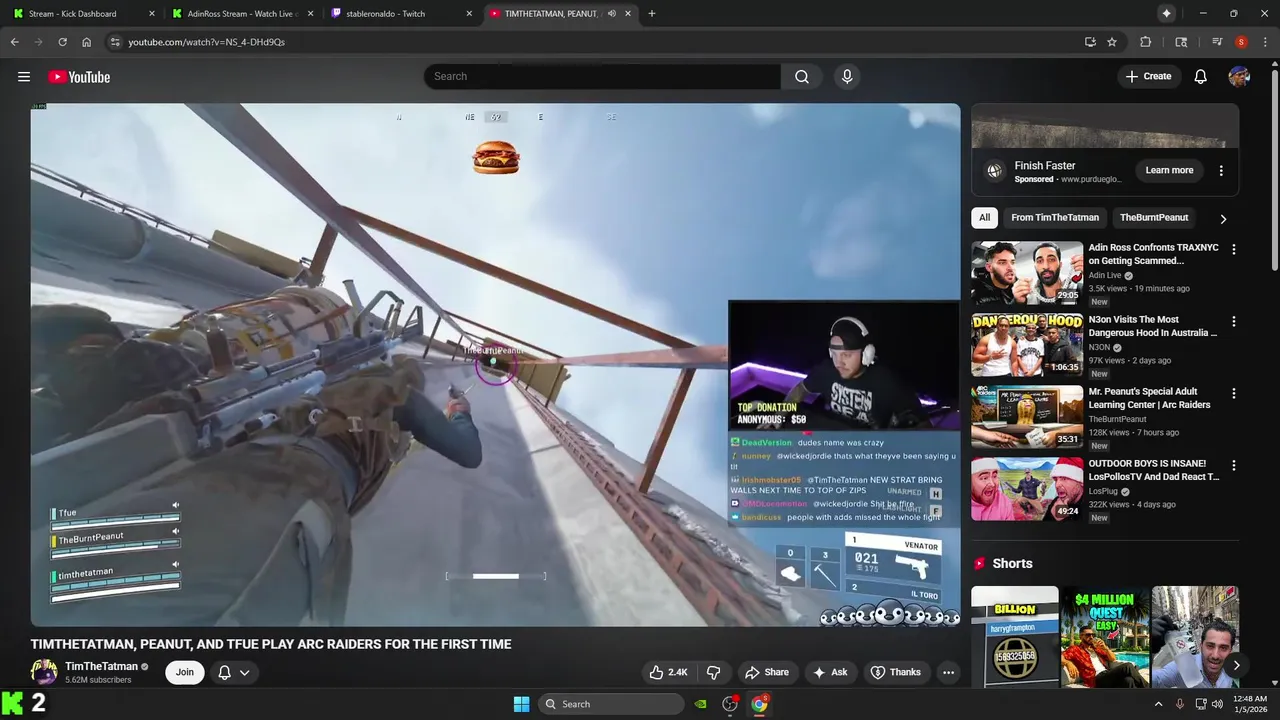Open YouTube notifications bell
The image size is (1280, 720).
[x=1201, y=77]
